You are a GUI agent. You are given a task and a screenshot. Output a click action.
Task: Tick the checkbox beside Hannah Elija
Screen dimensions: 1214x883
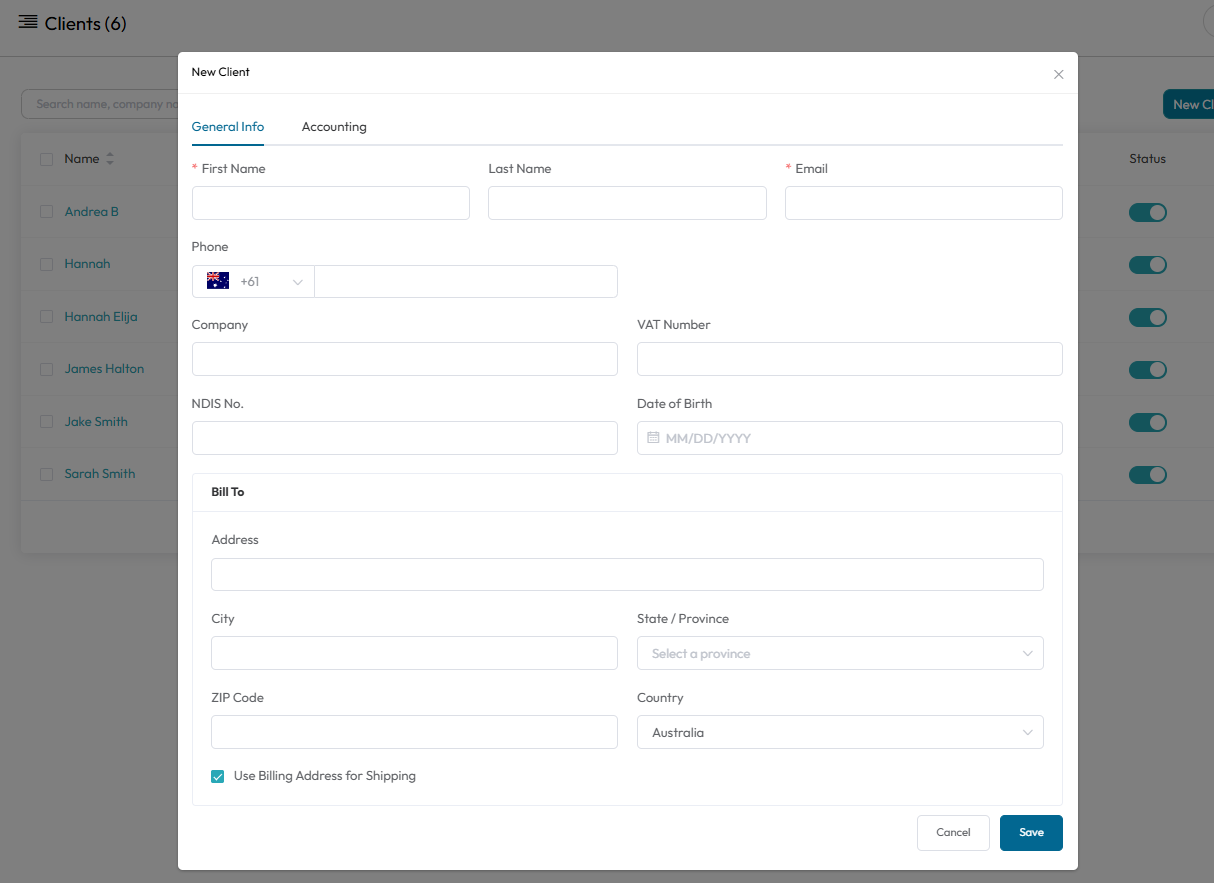[x=46, y=316]
